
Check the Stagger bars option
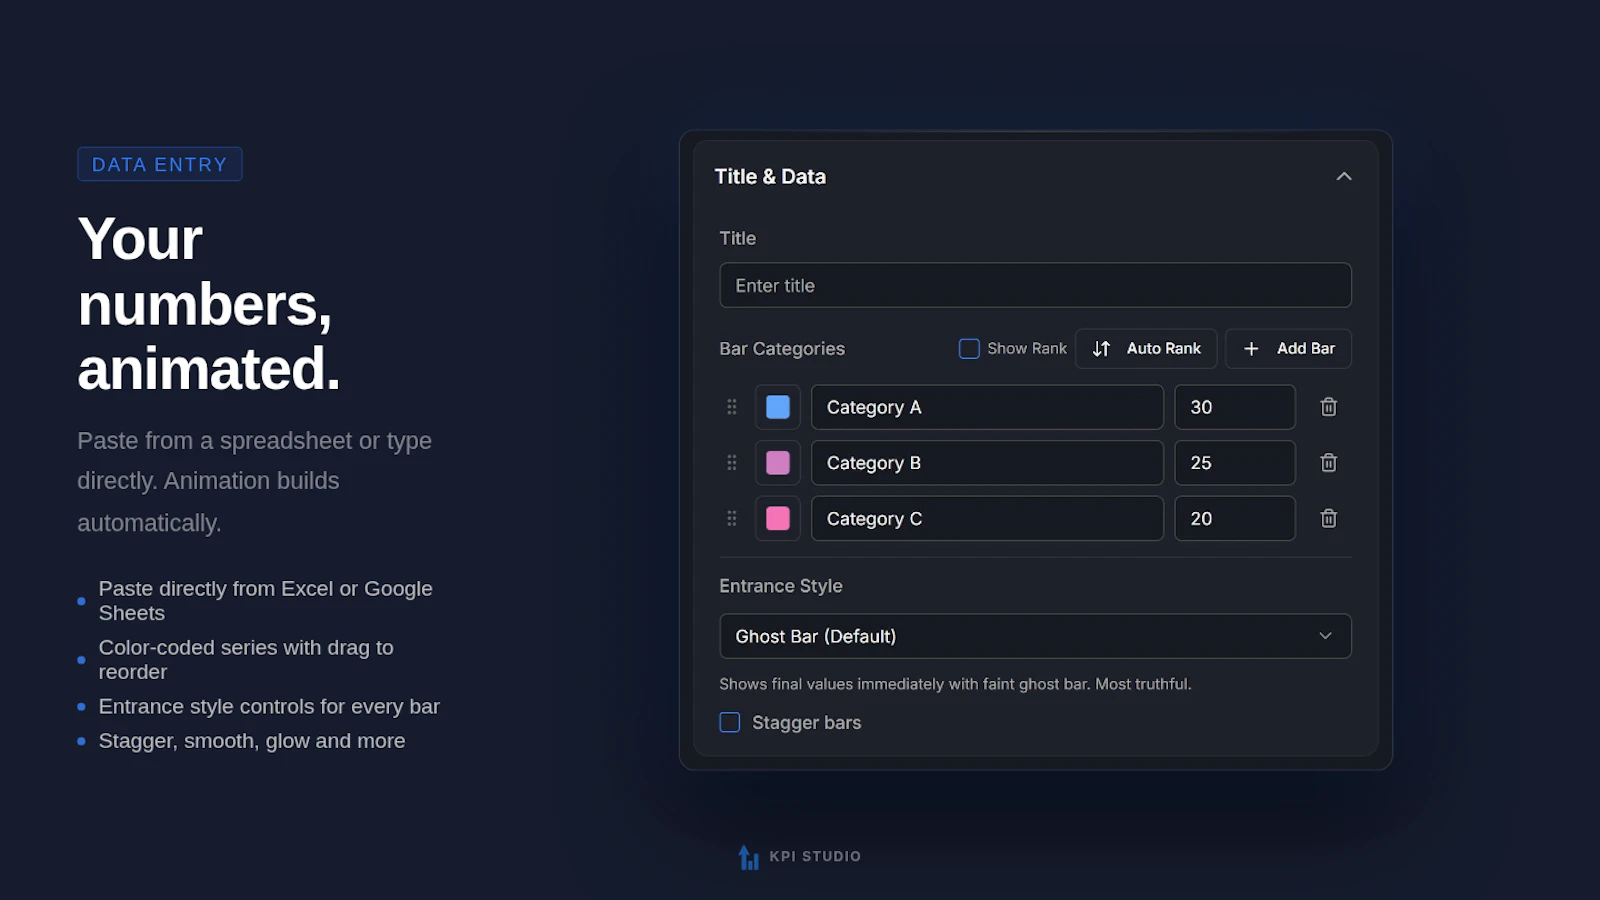click(729, 722)
